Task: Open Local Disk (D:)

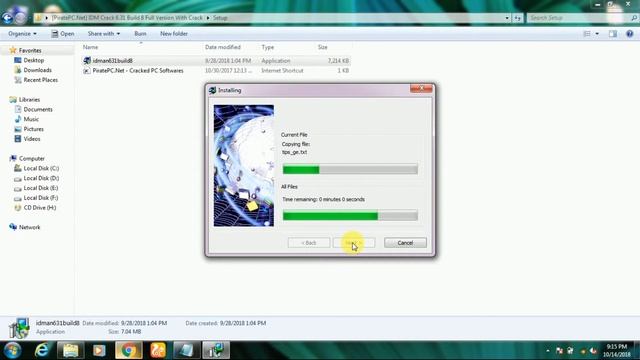Action: coord(41,178)
